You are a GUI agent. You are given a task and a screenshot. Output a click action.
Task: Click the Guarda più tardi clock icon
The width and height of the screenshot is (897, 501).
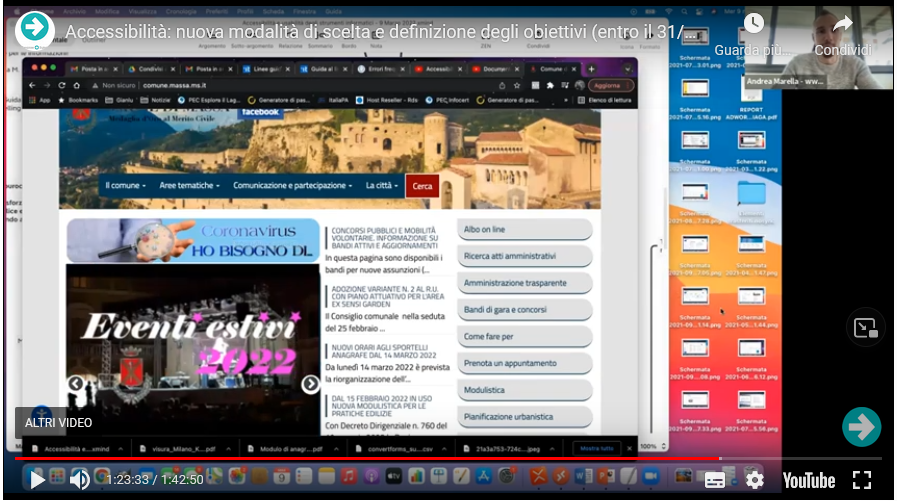click(753, 23)
